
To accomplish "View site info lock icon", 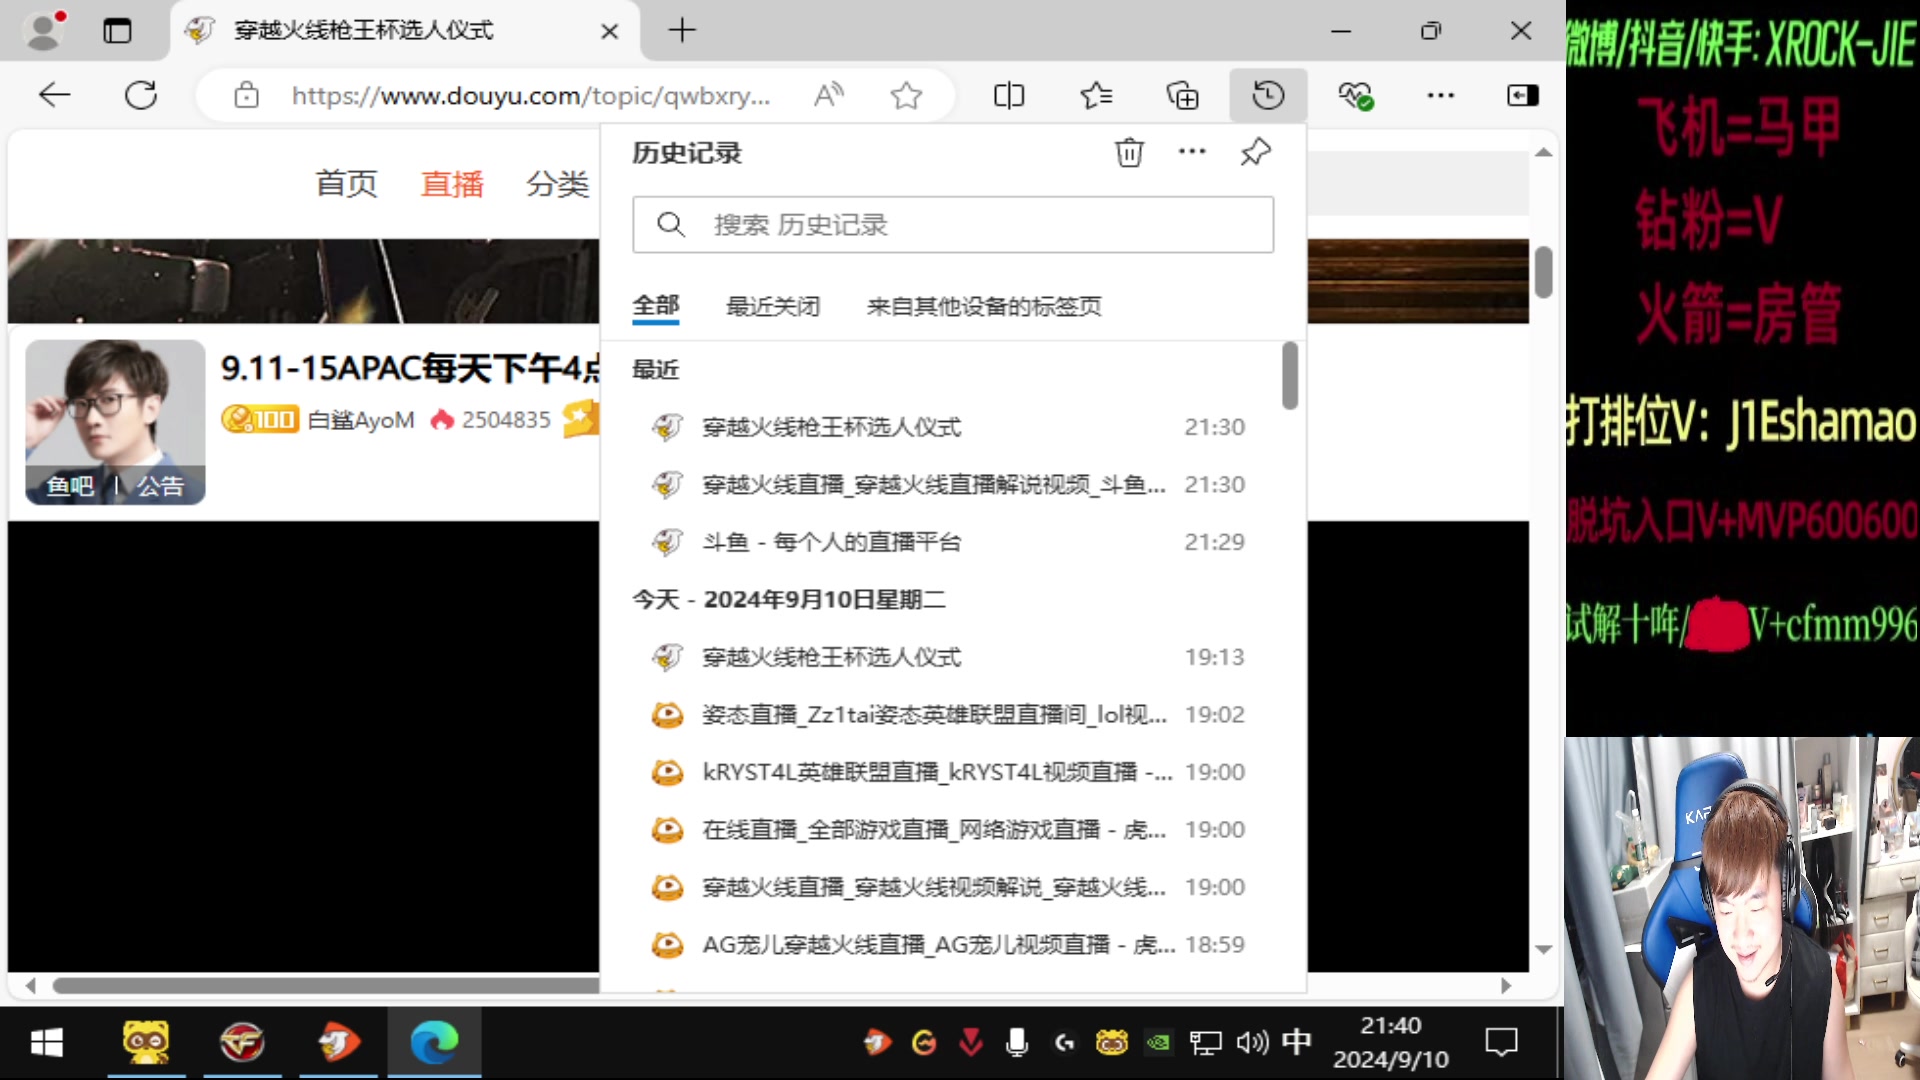I will (x=246, y=95).
